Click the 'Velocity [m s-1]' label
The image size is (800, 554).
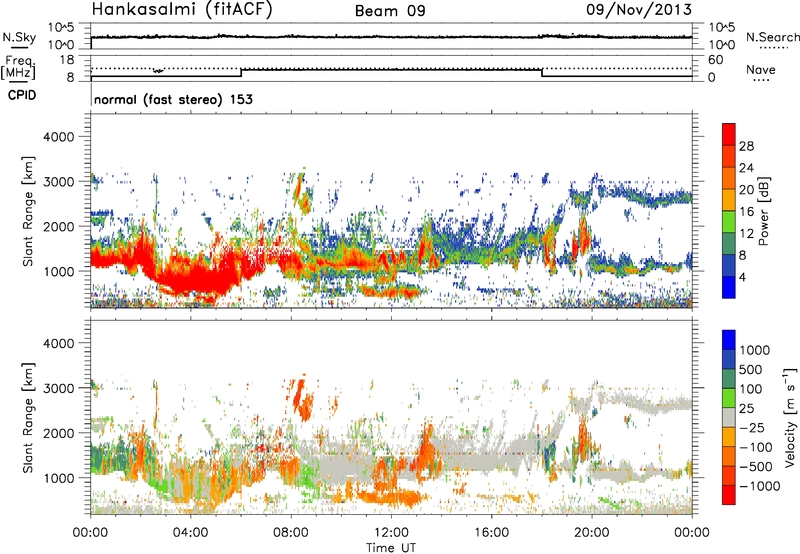(x=789, y=417)
